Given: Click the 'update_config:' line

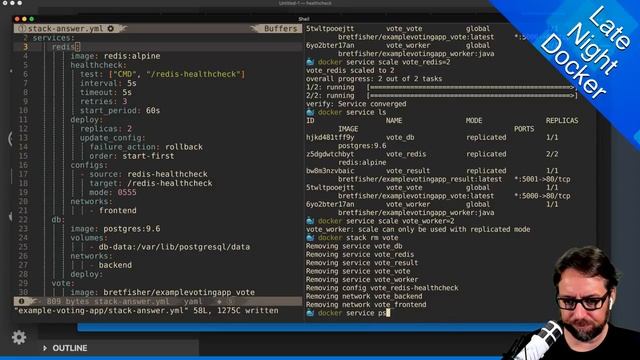Looking at the screenshot, I should point(113,138).
